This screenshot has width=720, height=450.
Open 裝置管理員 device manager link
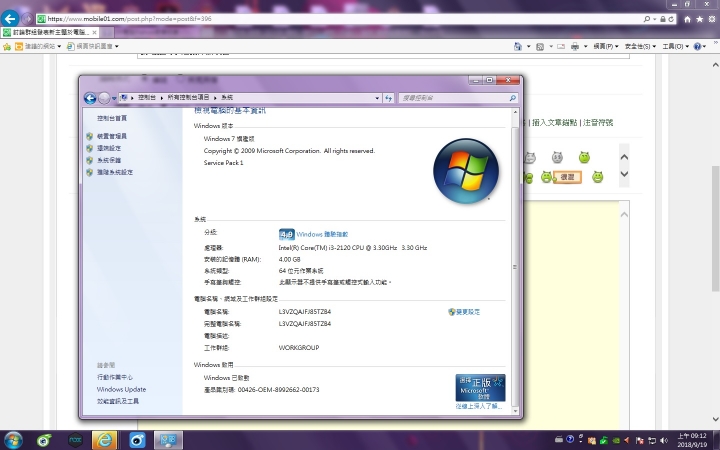(x=112, y=136)
